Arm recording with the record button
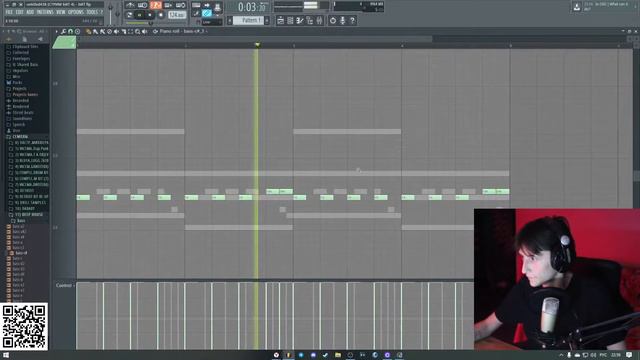Image resolution: width=640 pixels, height=360 pixels. 160,15
